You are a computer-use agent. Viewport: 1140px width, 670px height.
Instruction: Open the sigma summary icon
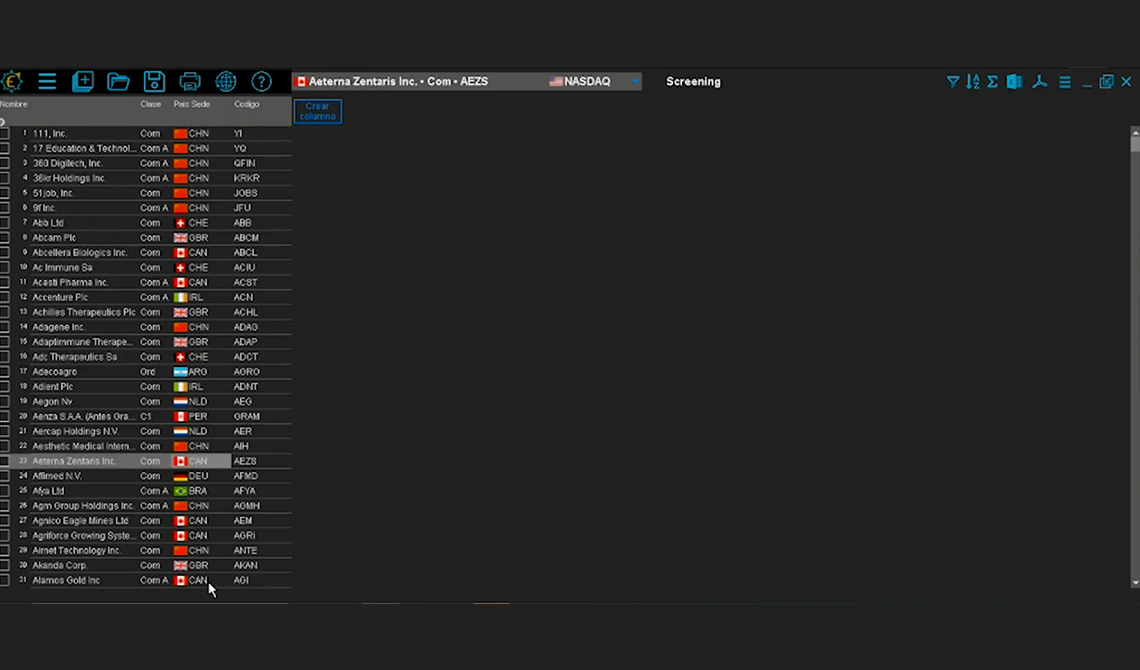pos(992,81)
